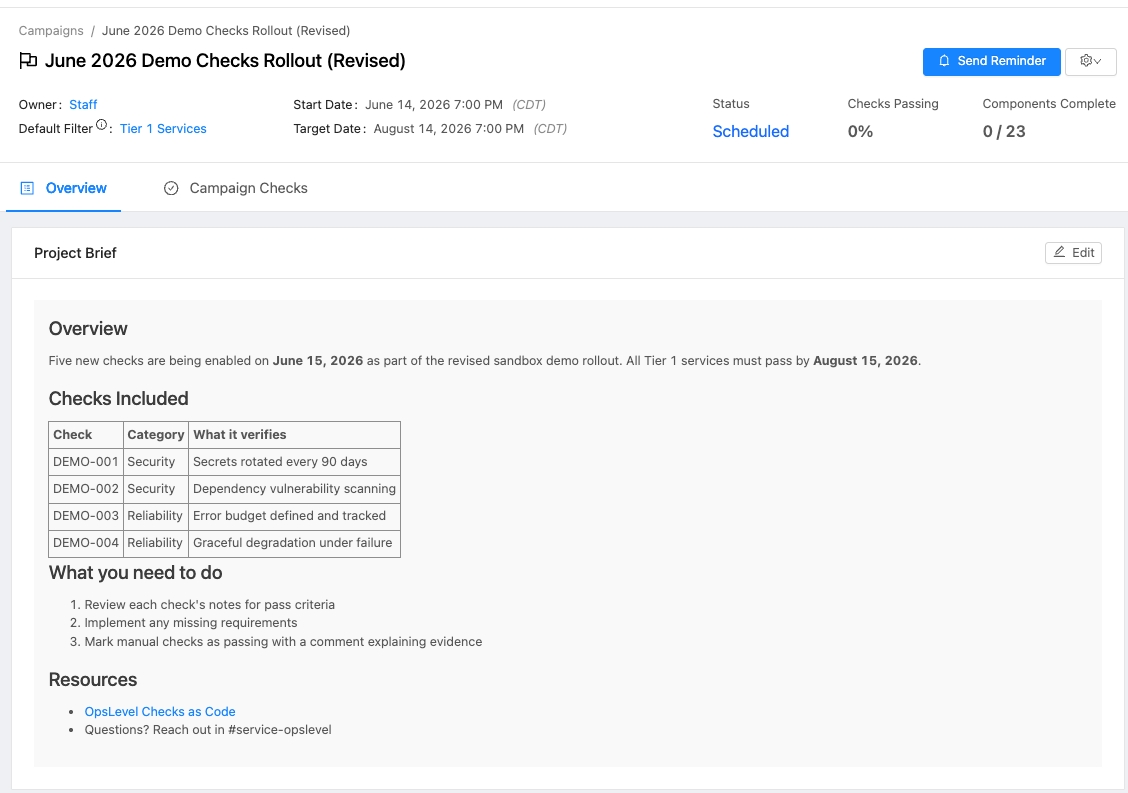Image resolution: width=1128 pixels, height=793 pixels.
Task: Click the pencil icon in Edit button
Action: [x=1059, y=252]
